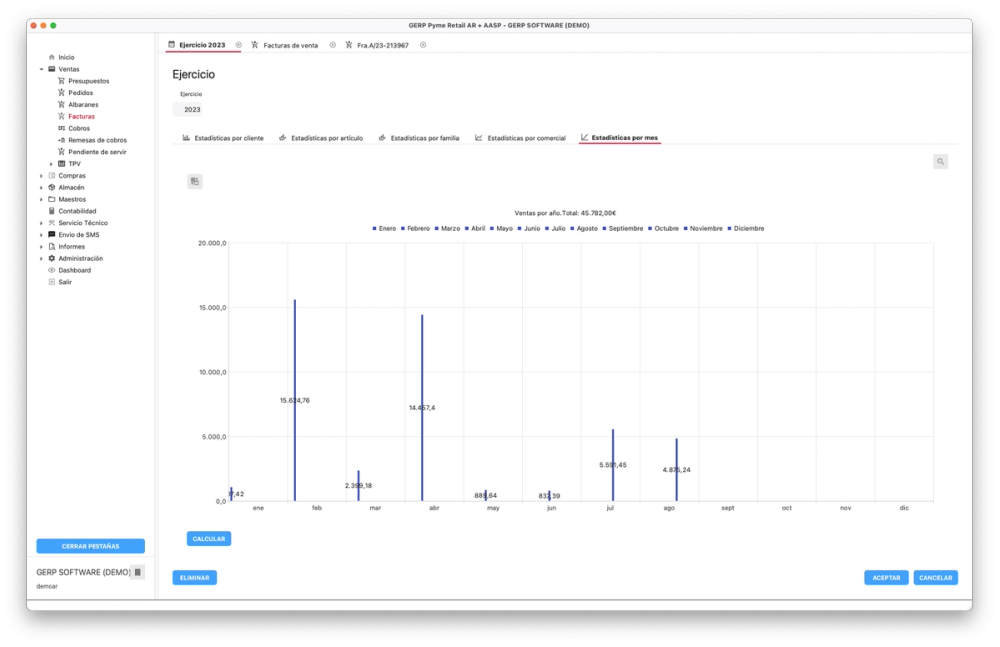Click the Compras icon in sidebar

coord(52,175)
